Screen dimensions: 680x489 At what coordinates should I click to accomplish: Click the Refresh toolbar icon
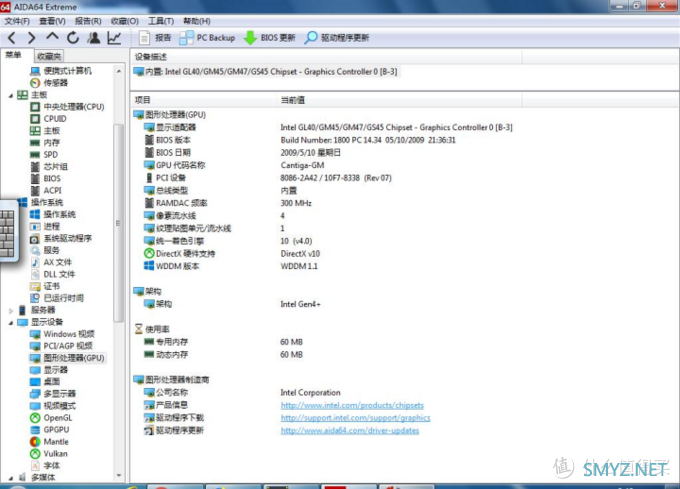pyautogui.click(x=73, y=38)
